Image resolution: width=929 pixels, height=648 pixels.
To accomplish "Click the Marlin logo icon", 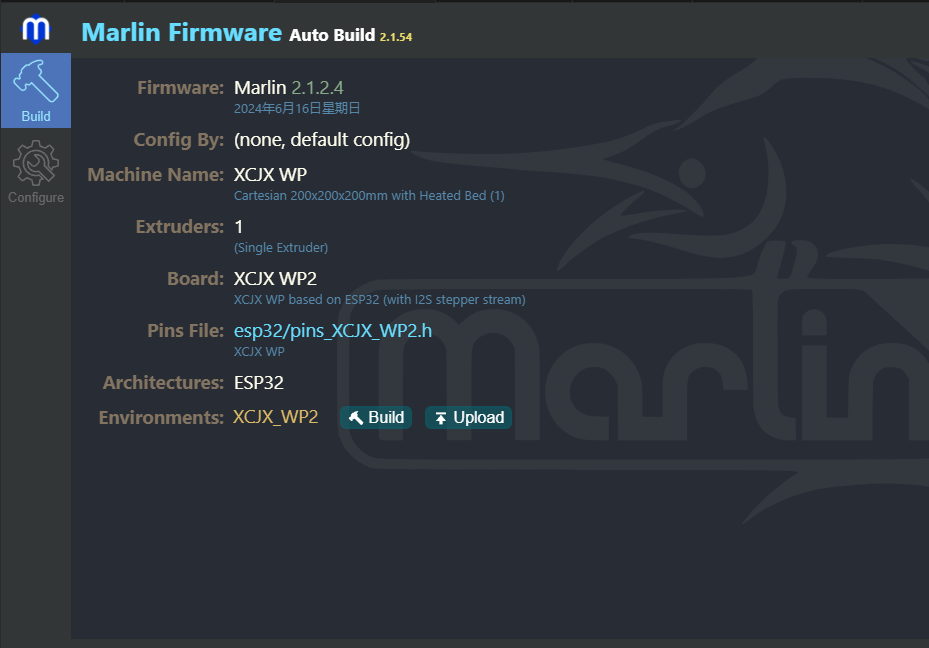I will [x=36, y=29].
